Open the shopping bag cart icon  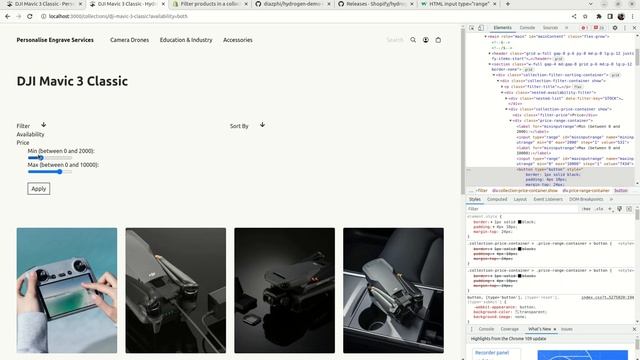438,40
